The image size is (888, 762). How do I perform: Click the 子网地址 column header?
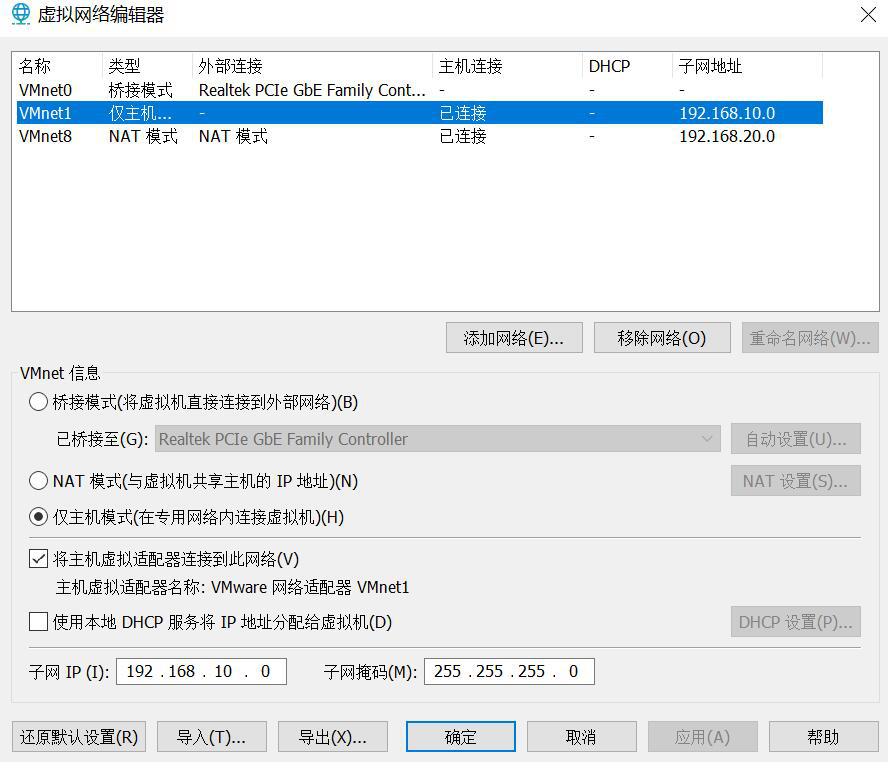coord(748,66)
